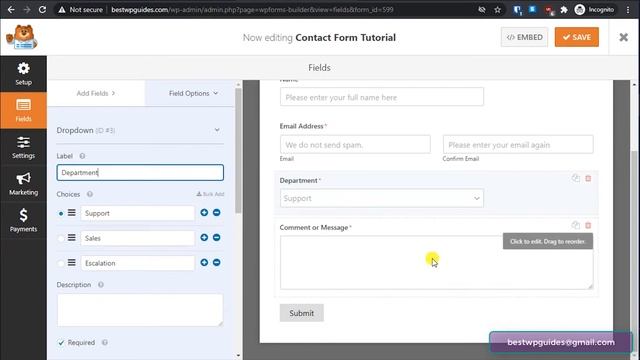Open the Setup gear panel
The width and height of the screenshot is (640, 360).
[23, 74]
